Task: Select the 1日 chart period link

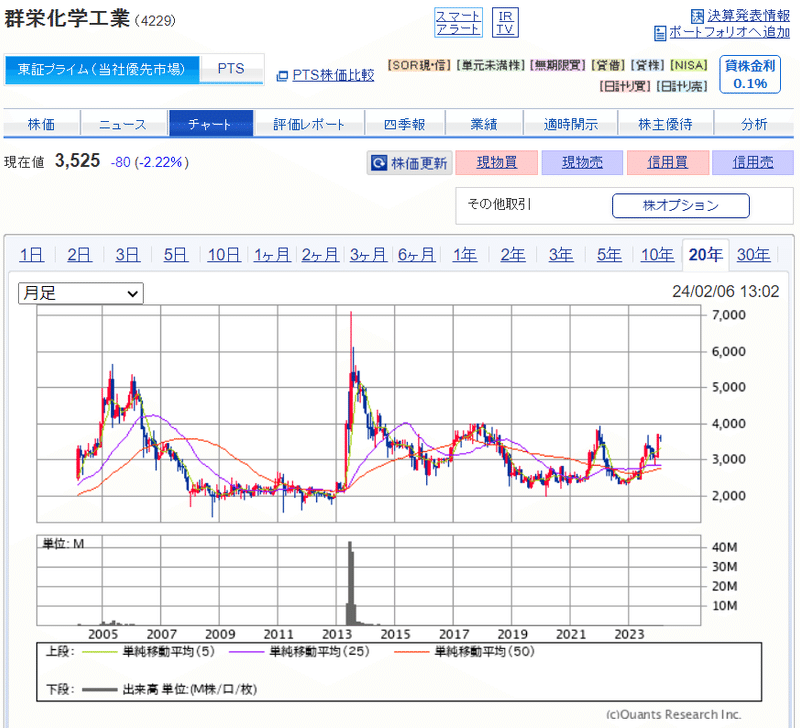Action: (31, 255)
